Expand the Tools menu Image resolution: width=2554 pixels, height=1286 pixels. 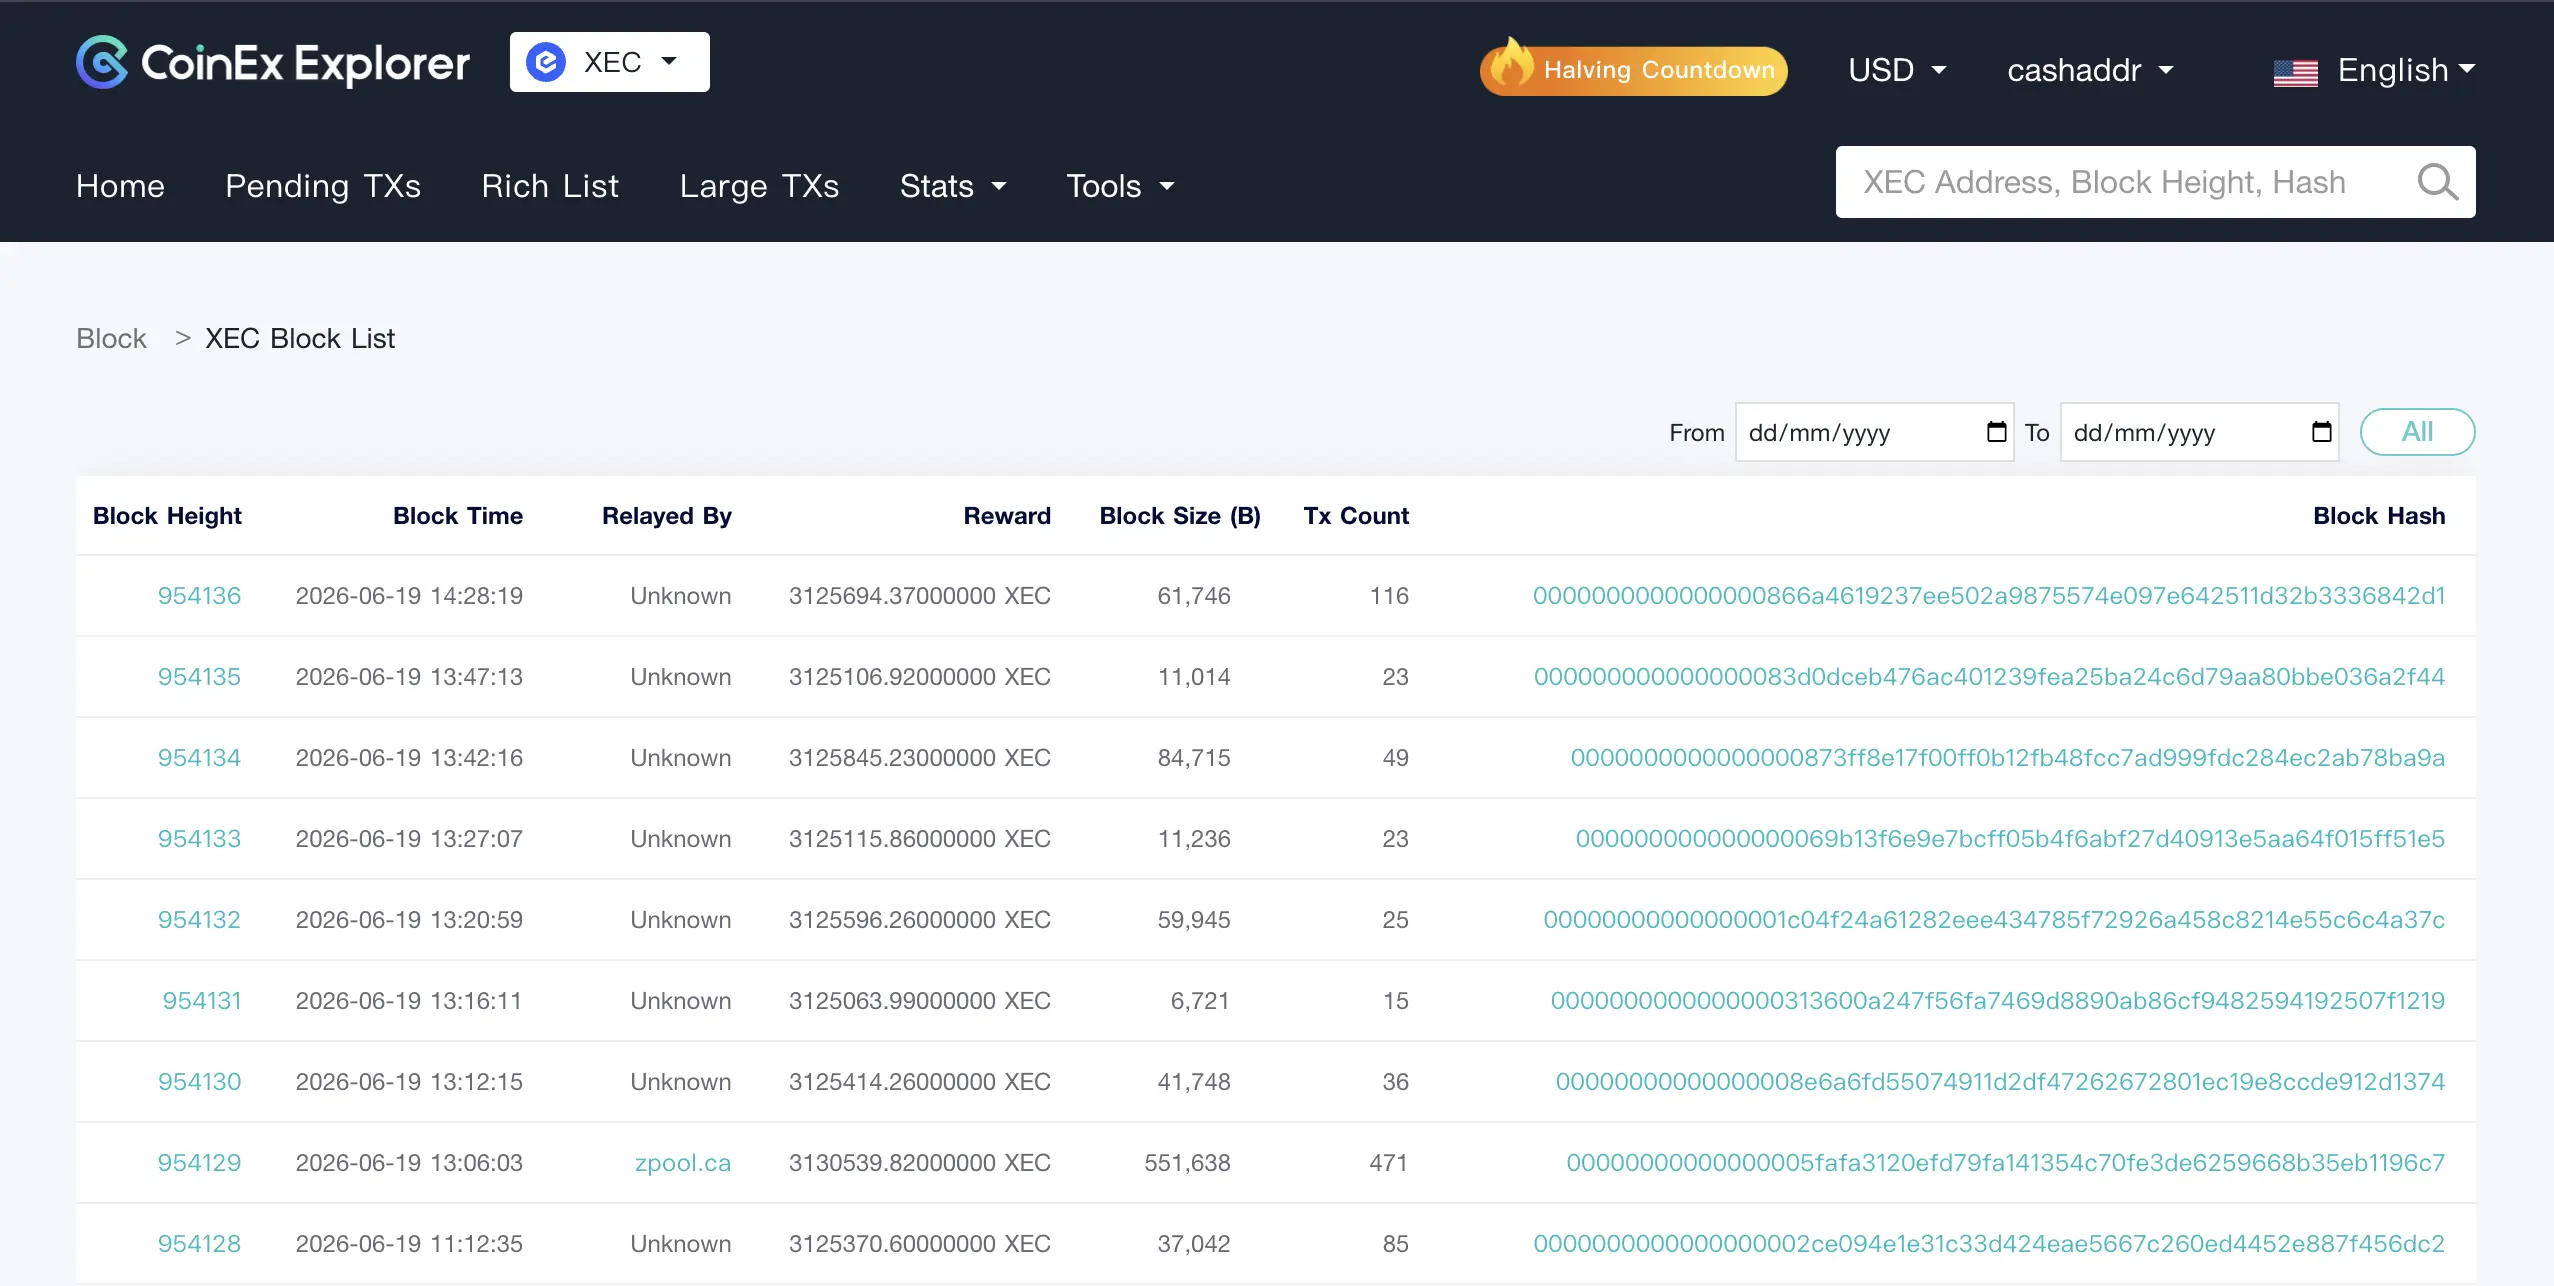coord(1120,186)
